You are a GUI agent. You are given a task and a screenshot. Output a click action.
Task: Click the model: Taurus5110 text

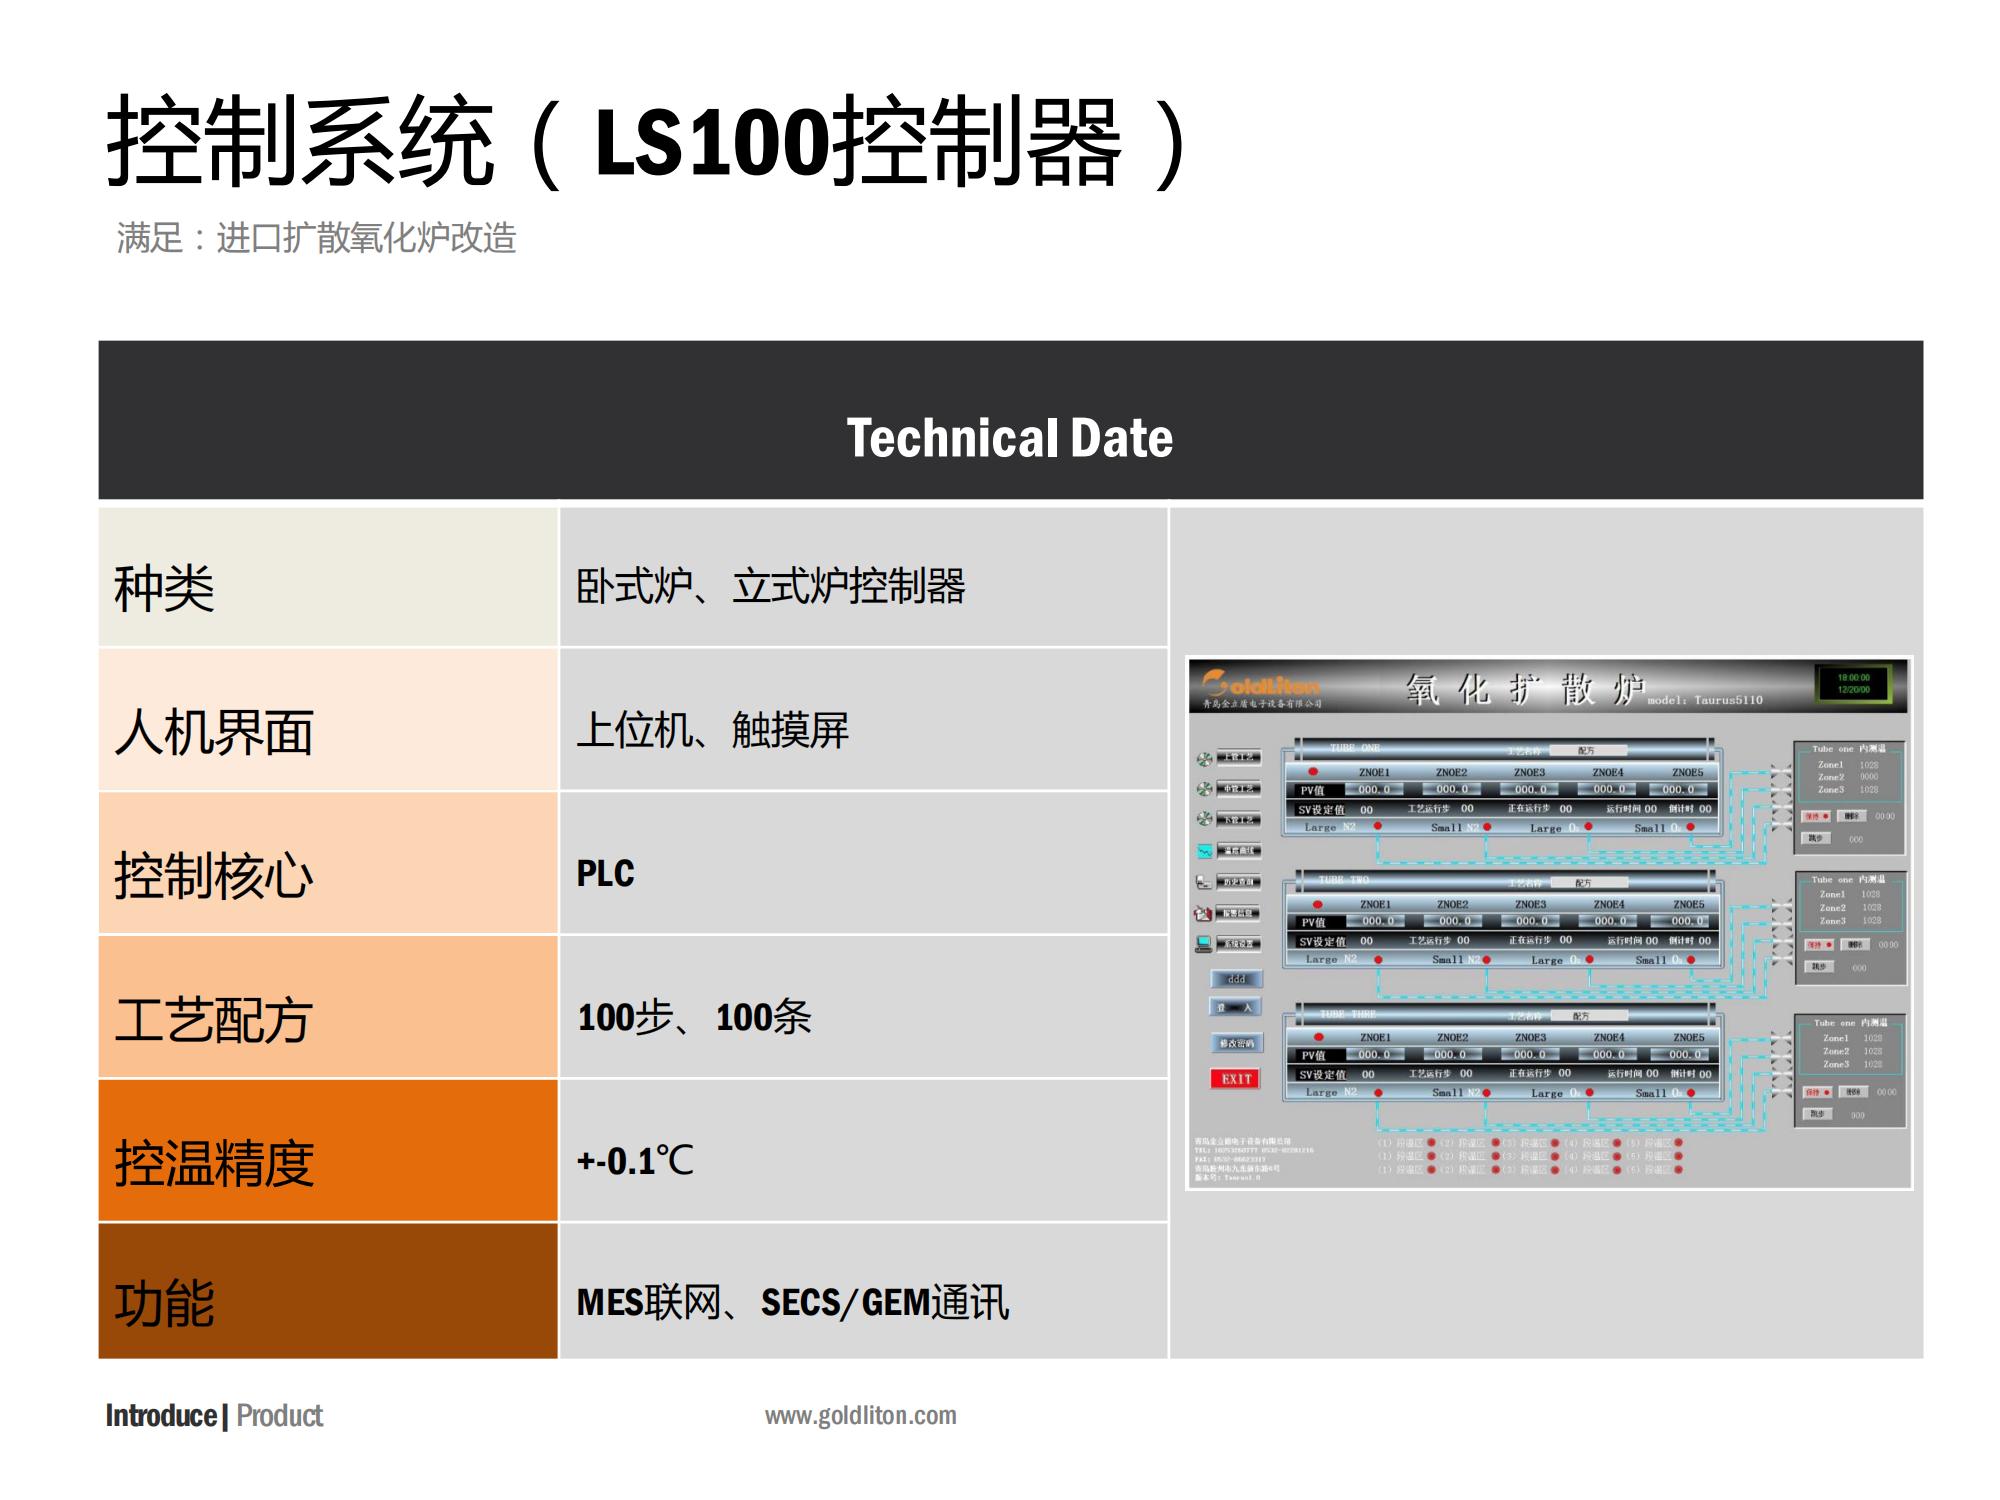coord(1705,700)
